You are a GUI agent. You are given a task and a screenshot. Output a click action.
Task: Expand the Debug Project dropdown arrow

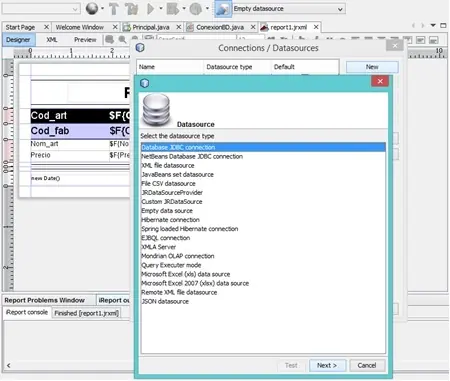click(x=184, y=8)
